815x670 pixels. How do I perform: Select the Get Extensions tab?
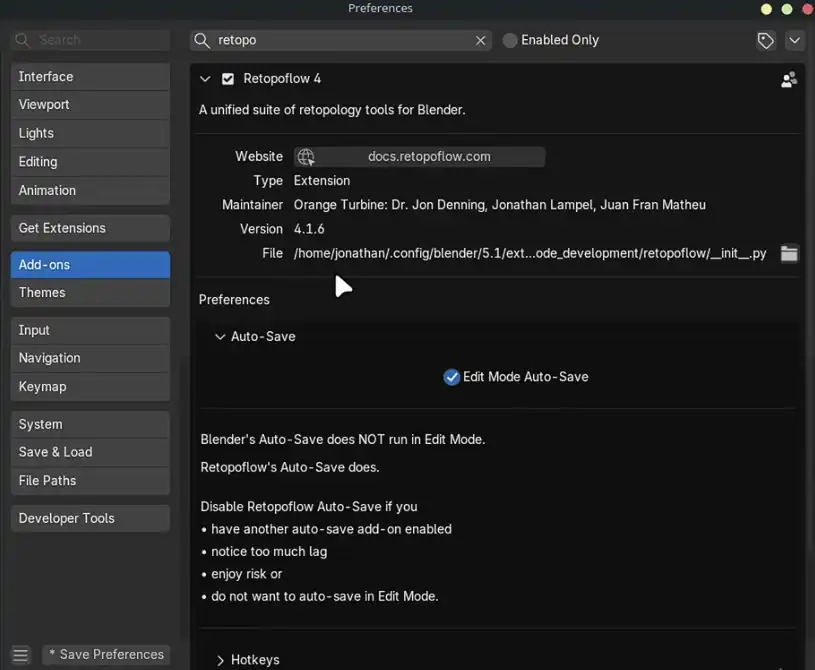[90, 228]
